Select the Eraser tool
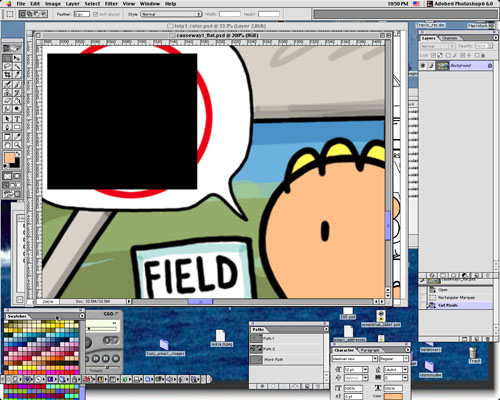The width and height of the screenshot is (500, 400). [7, 101]
